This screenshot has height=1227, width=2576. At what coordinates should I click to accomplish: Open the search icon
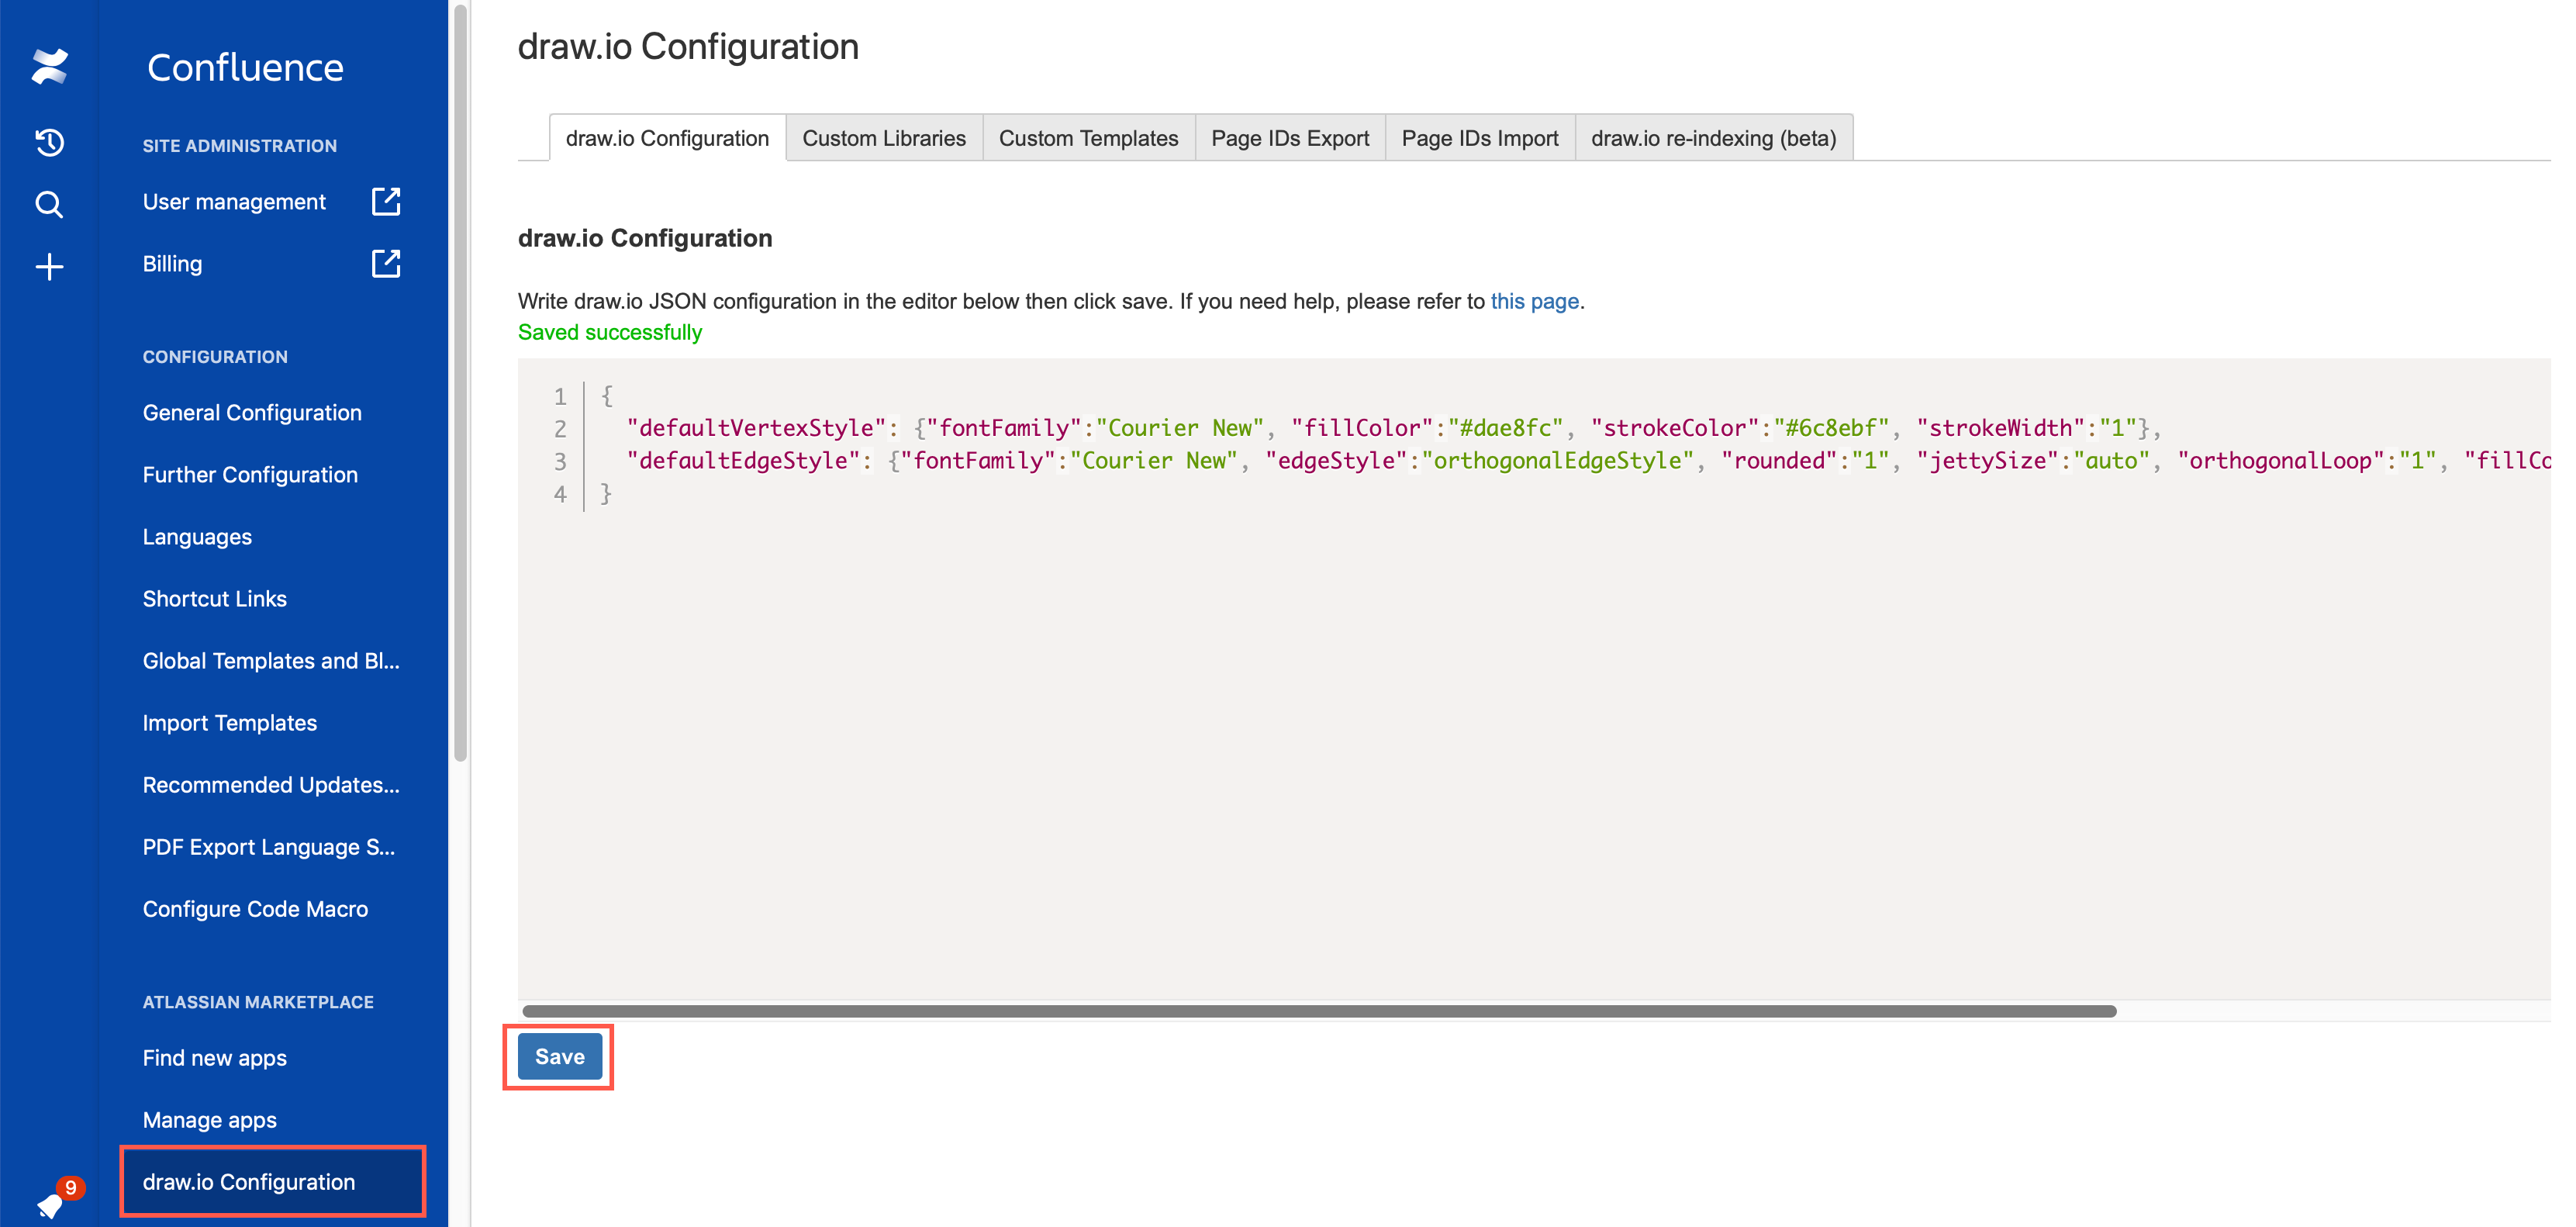coord(49,204)
